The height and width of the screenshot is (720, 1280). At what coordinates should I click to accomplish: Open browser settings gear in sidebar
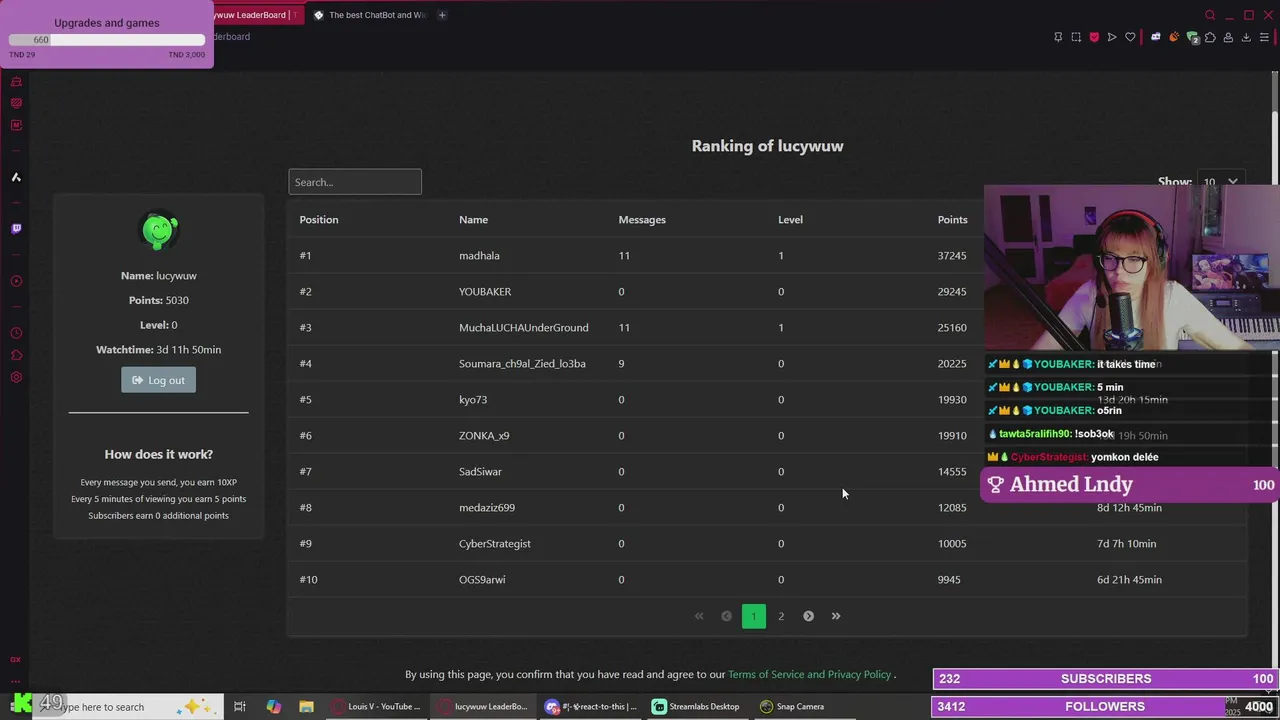coord(16,377)
